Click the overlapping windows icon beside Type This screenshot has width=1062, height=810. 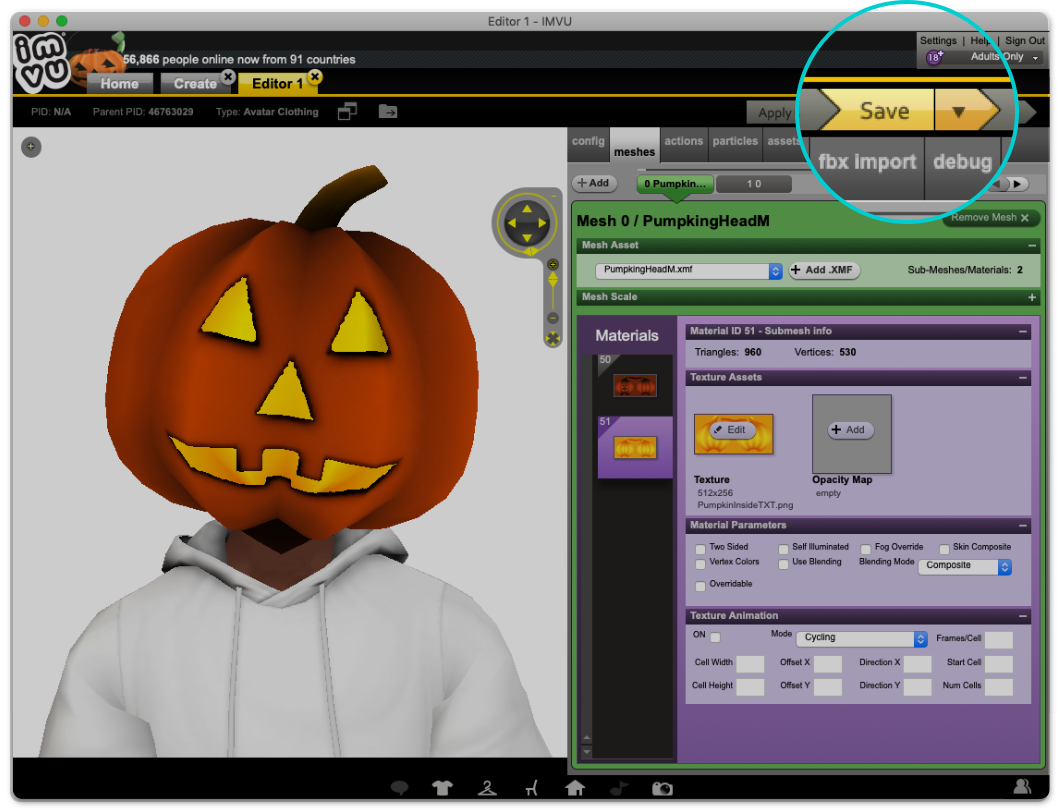coord(347,111)
